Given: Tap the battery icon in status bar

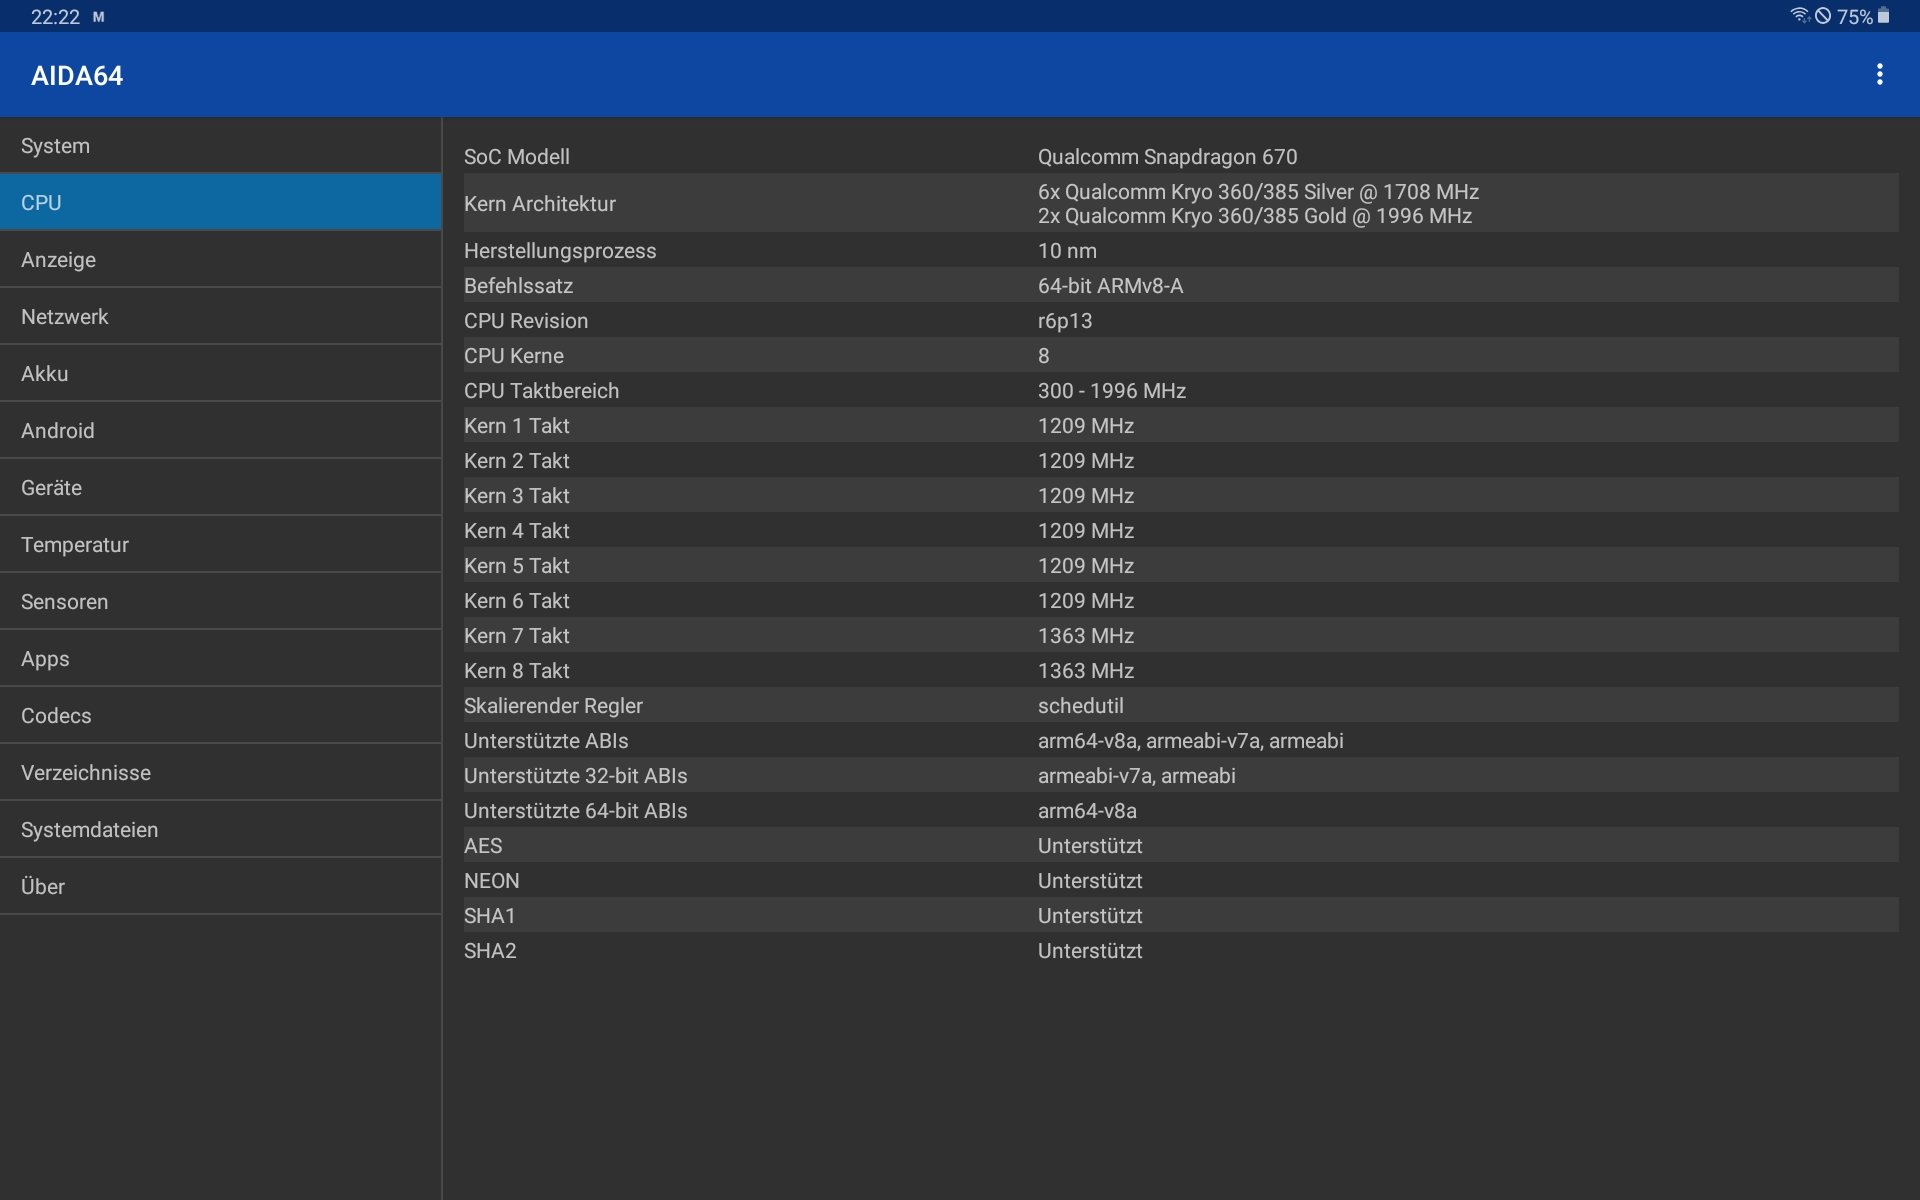Looking at the screenshot, I should click(x=1884, y=16).
